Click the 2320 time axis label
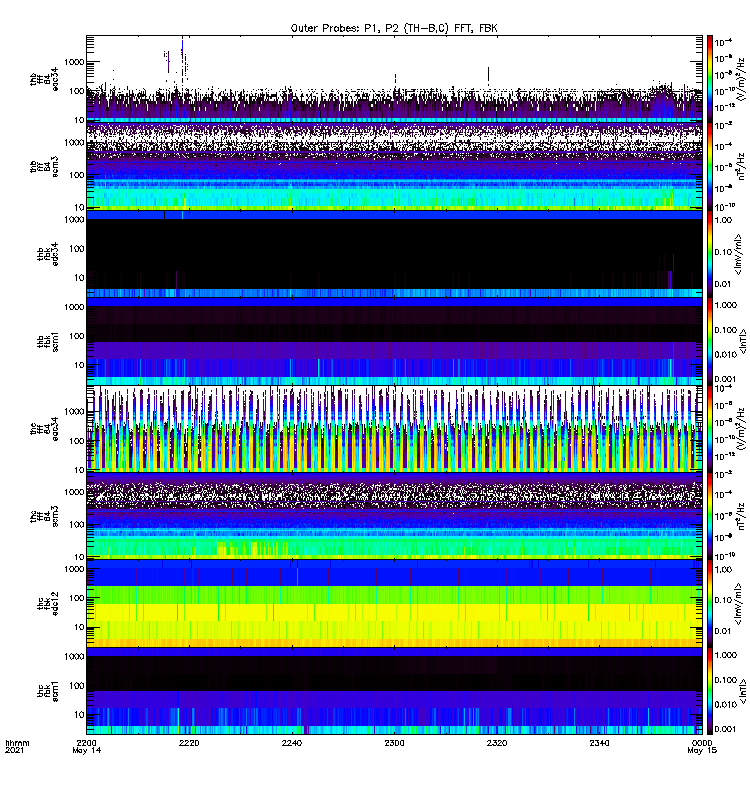This screenshot has height=800, width=750. coord(497,743)
